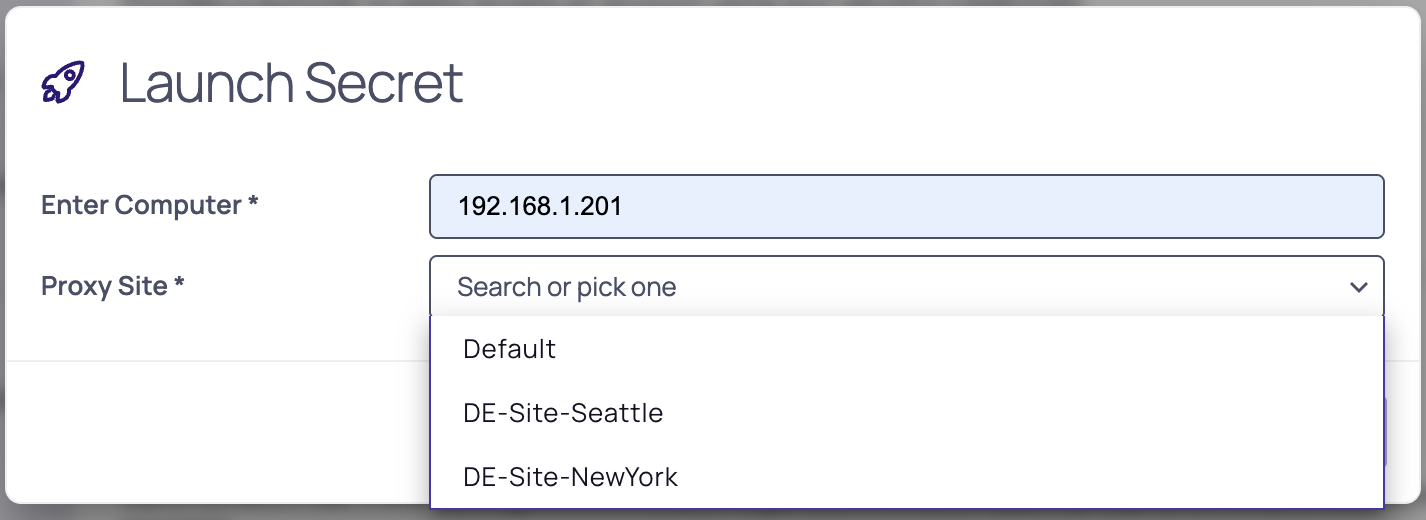The image size is (1426, 520).
Task: Click the Proxy Site dropdown chevron arrow
Action: click(x=1358, y=288)
